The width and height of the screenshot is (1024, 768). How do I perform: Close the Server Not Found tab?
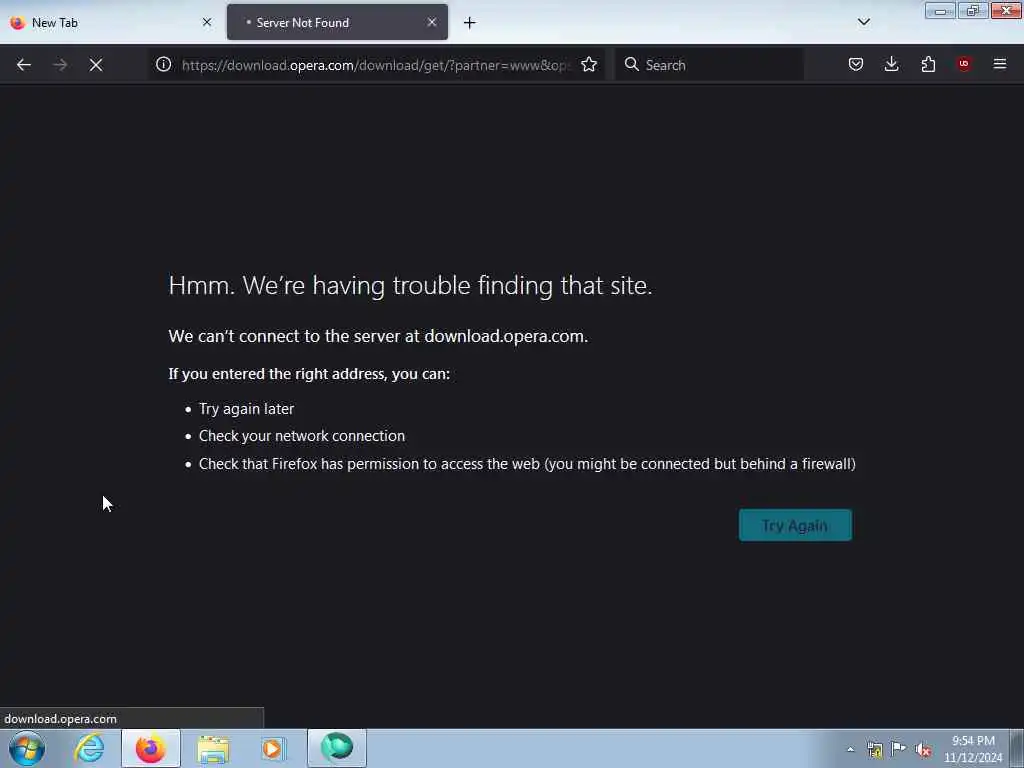432,22
